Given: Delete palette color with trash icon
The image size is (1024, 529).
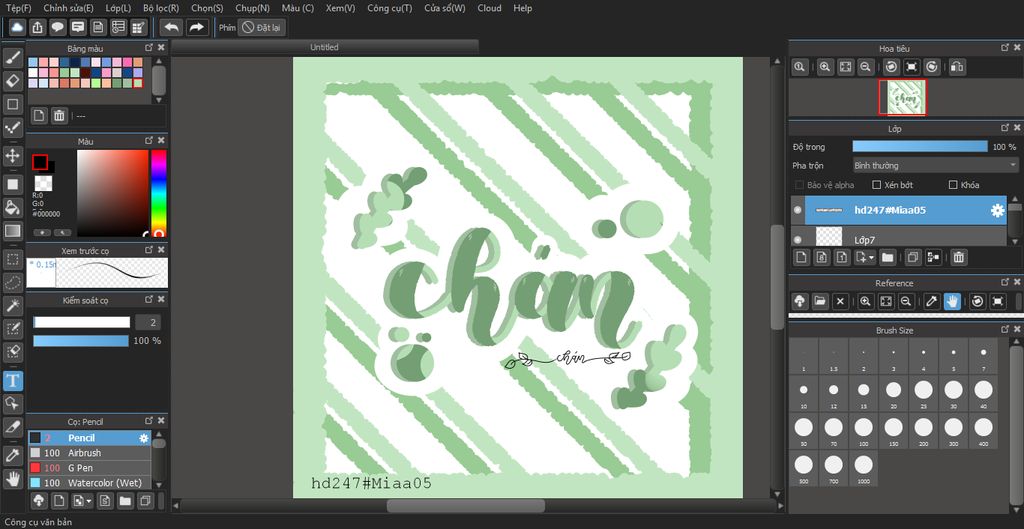Looking at the screenshot, I should click(x=59, y=116).
